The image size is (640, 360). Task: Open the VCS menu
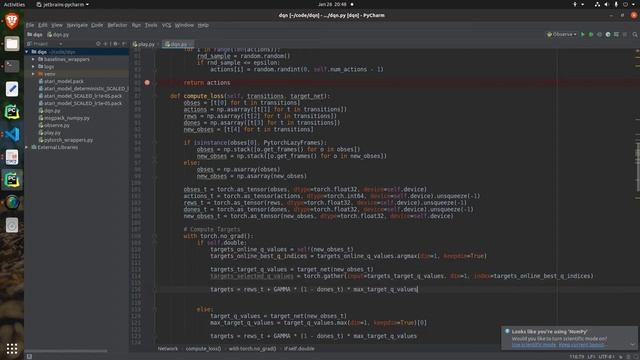[x=166, y=25]
